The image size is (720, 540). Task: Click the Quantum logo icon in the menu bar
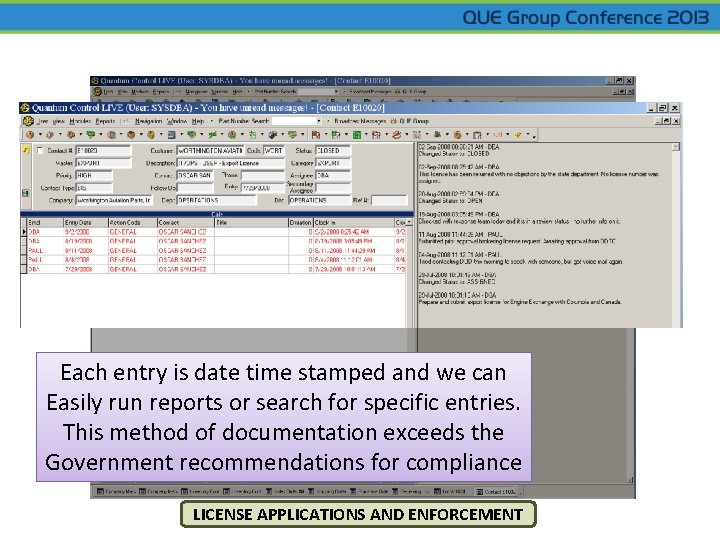click(x=28, y=121)
